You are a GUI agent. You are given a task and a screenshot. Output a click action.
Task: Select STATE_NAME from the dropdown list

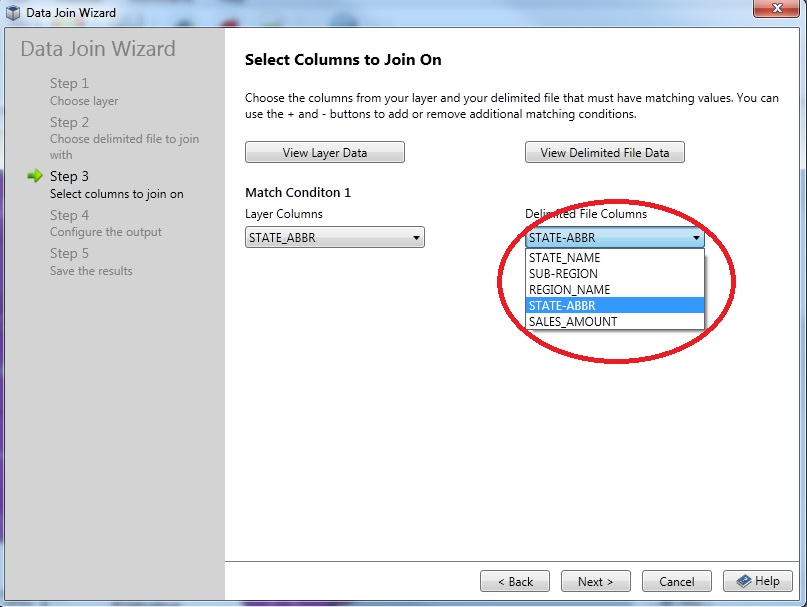click(x=564, y=258)
